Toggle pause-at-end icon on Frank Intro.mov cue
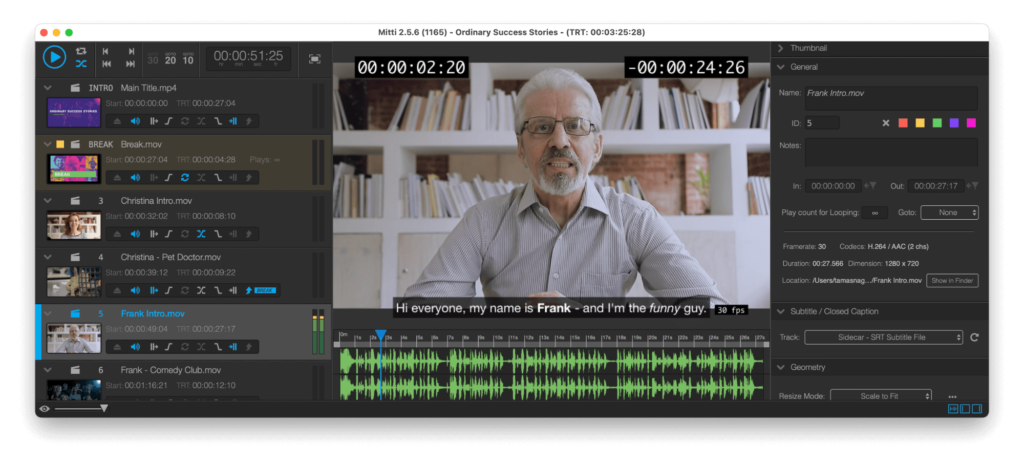1024x464 pixels. [232, 346]
